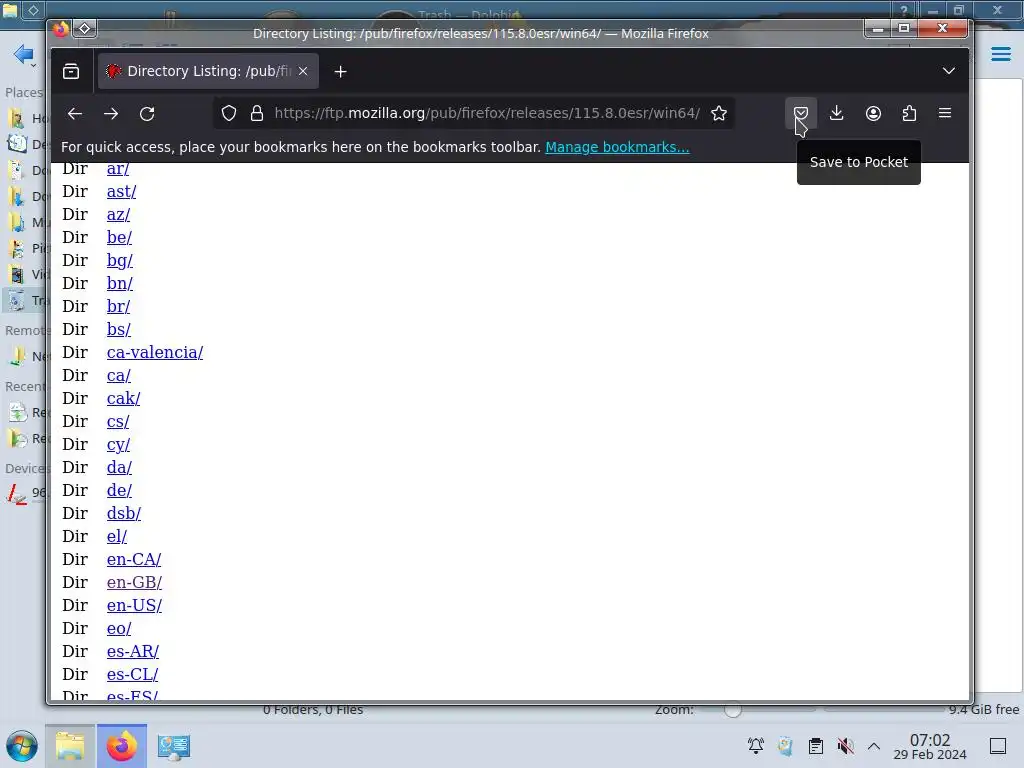Open the cy/ directory
The width and height of the screenshot is (1024, 768).
(118, 445)
